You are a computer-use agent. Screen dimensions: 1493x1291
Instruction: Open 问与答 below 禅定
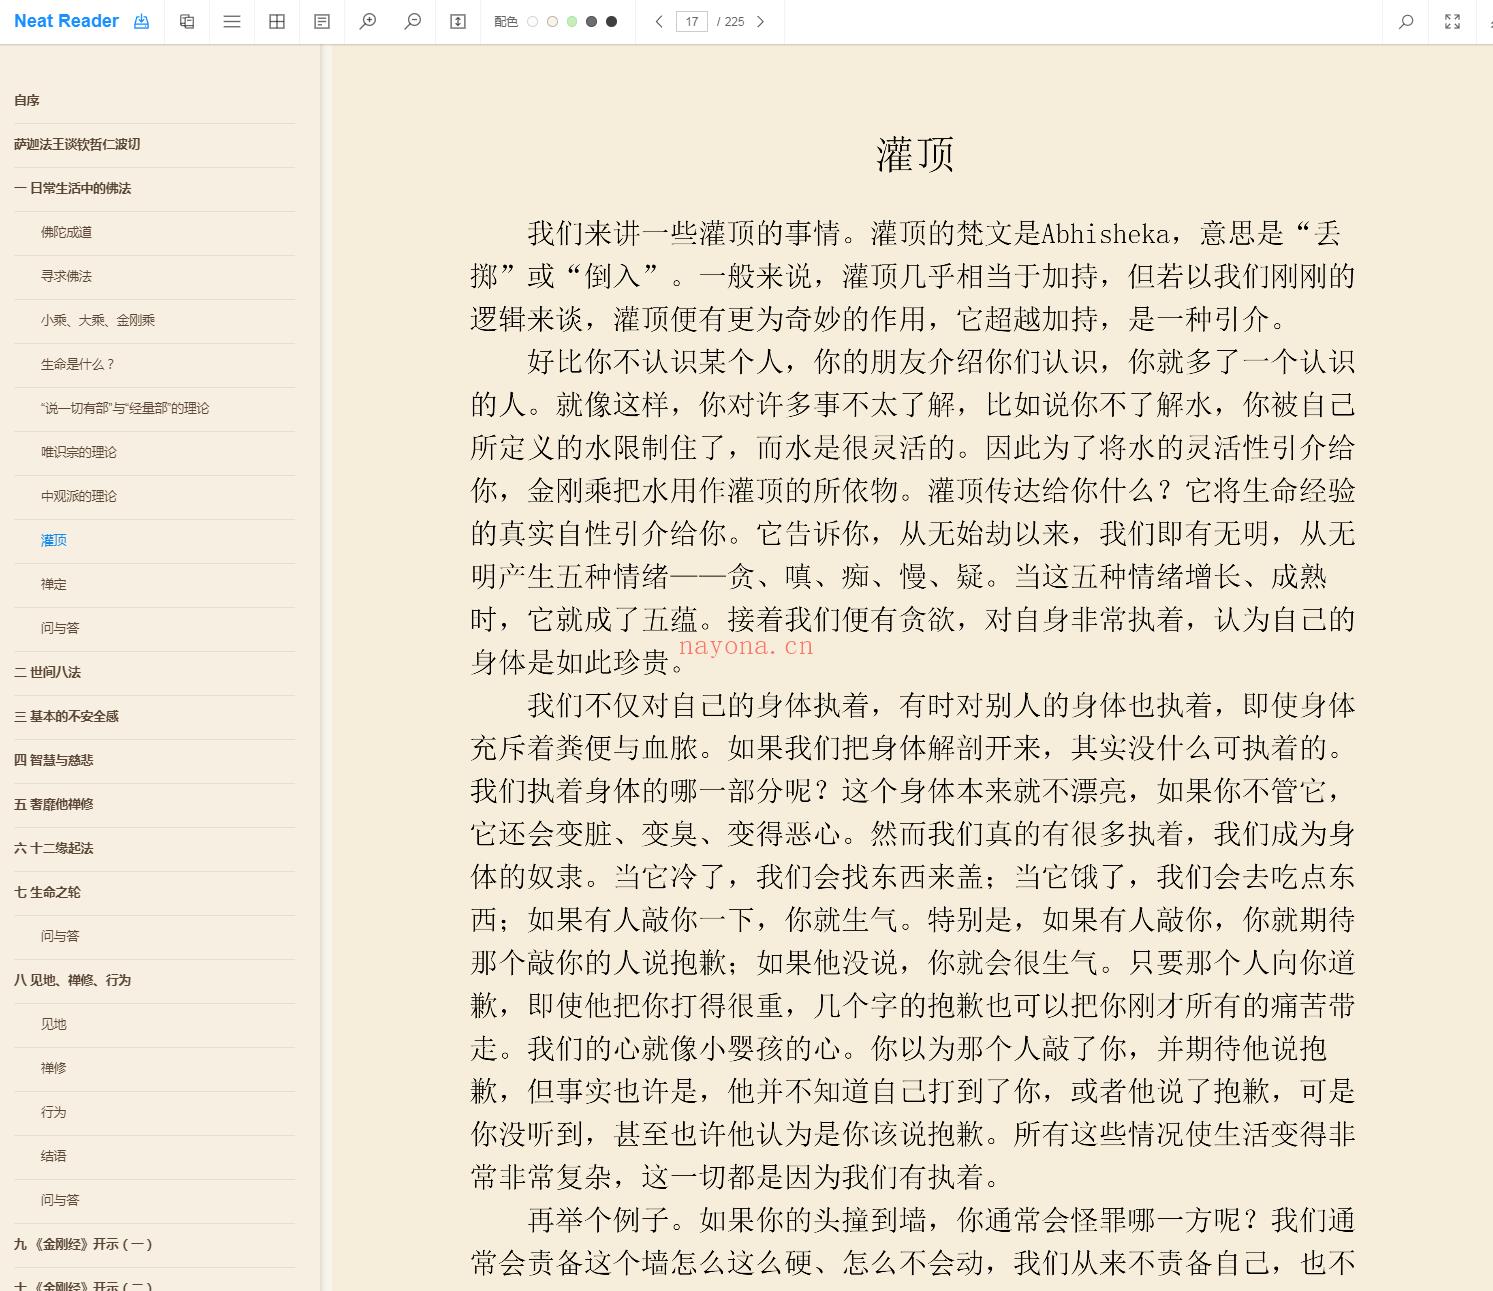[x=60, y=628]
